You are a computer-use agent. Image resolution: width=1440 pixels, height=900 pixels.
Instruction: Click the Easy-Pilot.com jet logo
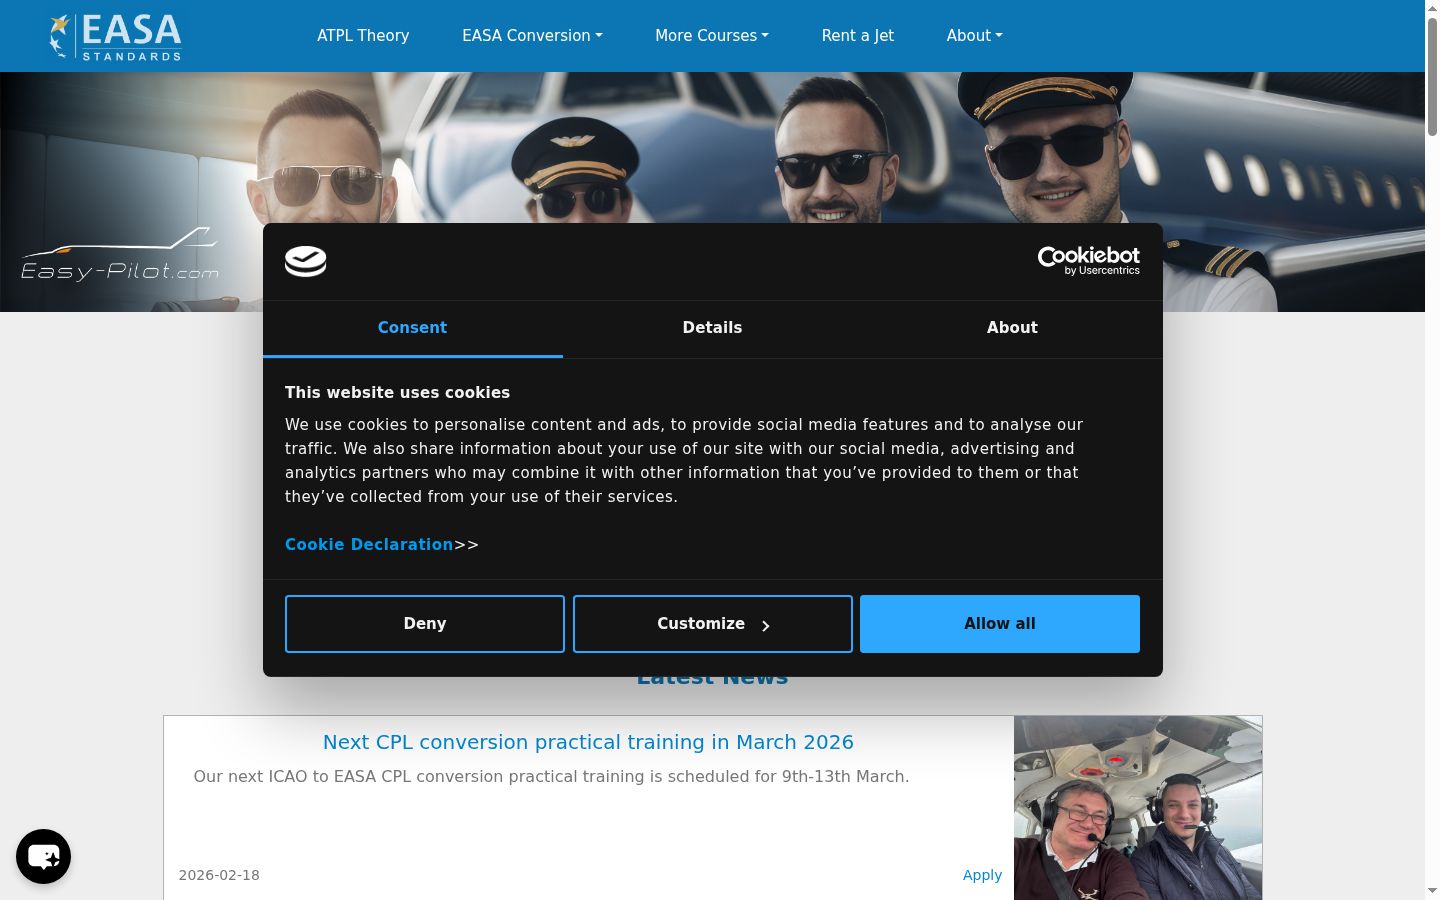coord(120,256)
